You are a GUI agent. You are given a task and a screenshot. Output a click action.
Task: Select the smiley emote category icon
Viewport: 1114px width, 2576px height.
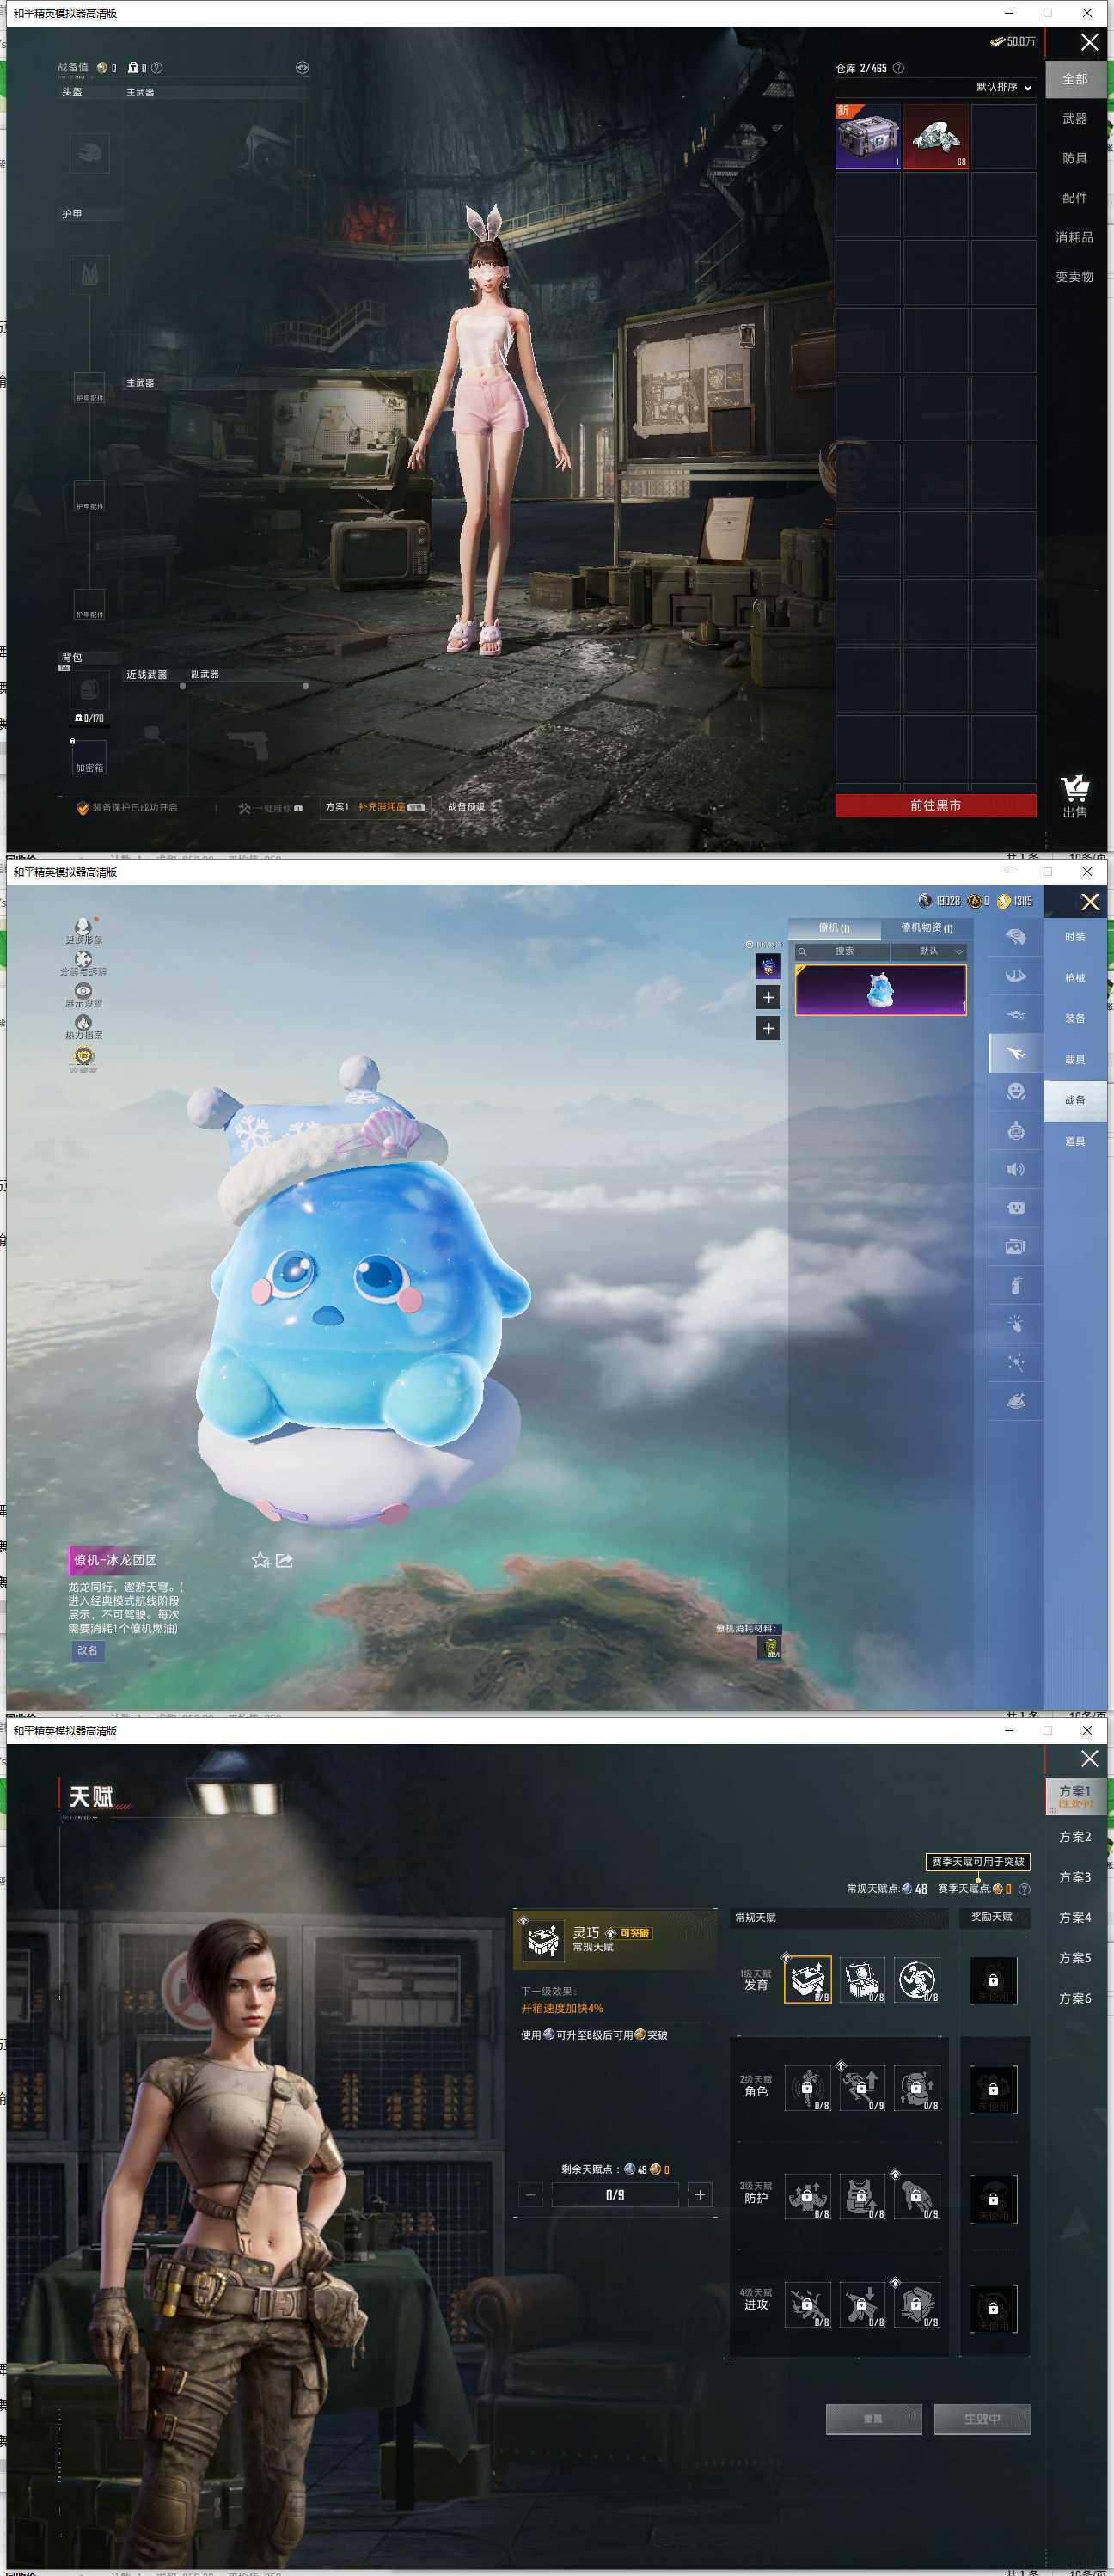tap(1015, 1091)
